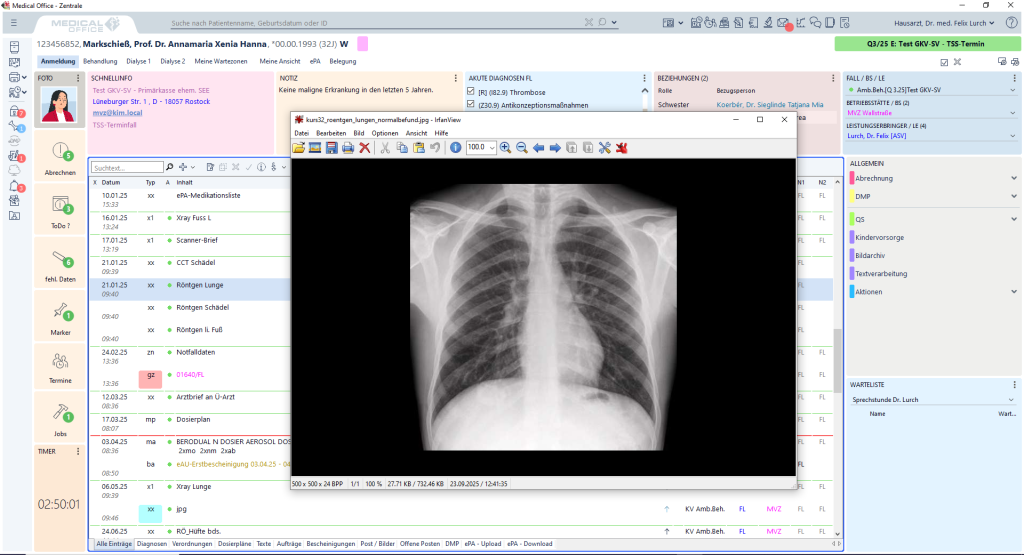This screenshot has width=1024, height=555.
Task: Click the IrfanView save disk icon
Action: pyautogui.click(x=331, y=147)
